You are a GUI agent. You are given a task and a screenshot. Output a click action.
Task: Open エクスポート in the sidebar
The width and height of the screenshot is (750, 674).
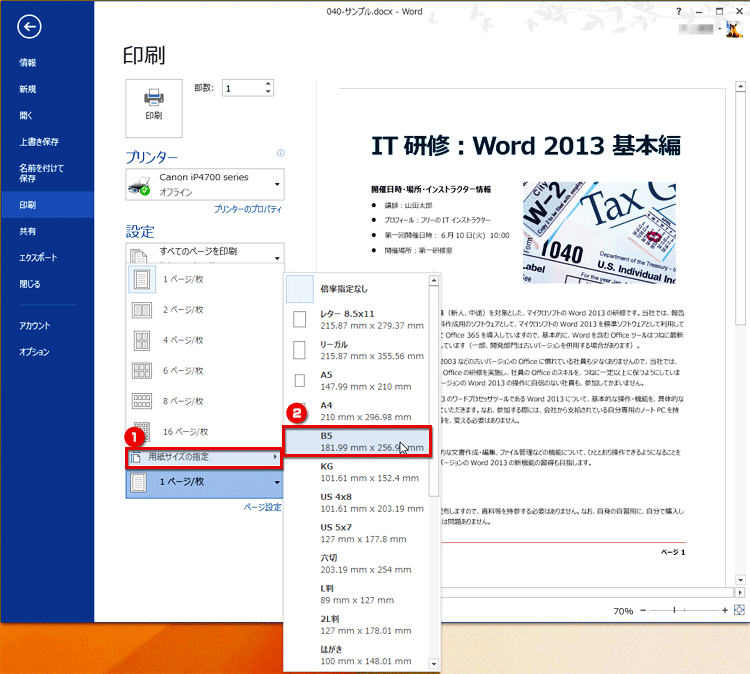(x=47, y=257)
